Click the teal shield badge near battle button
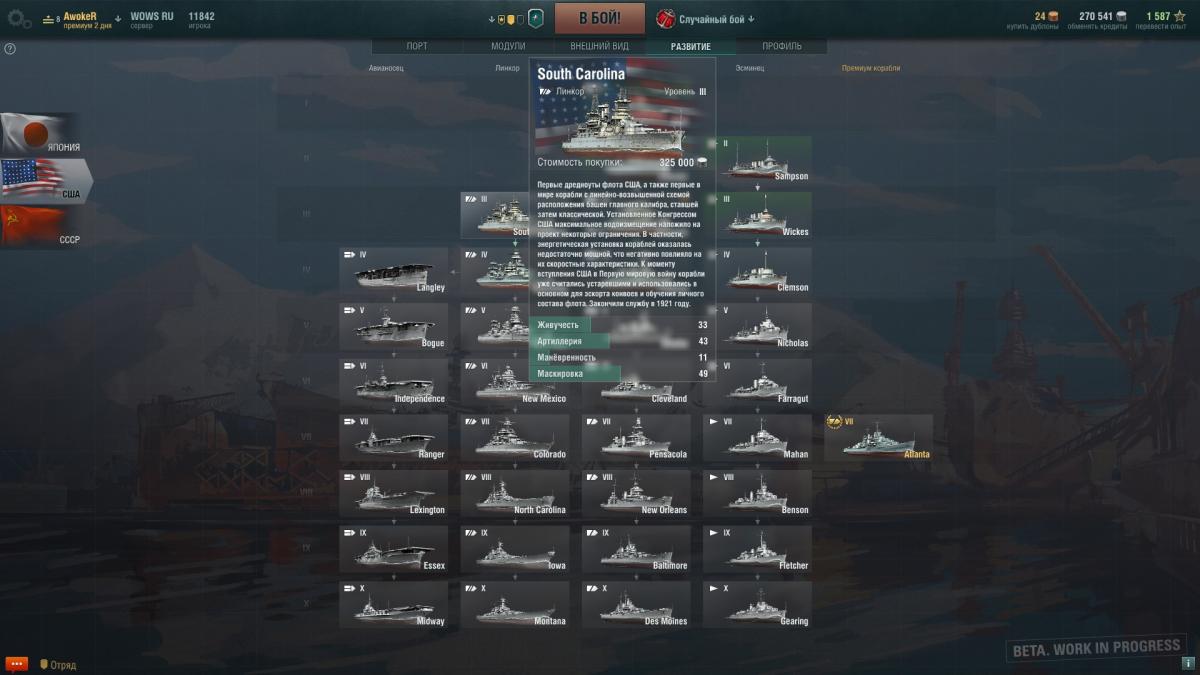 535,18
